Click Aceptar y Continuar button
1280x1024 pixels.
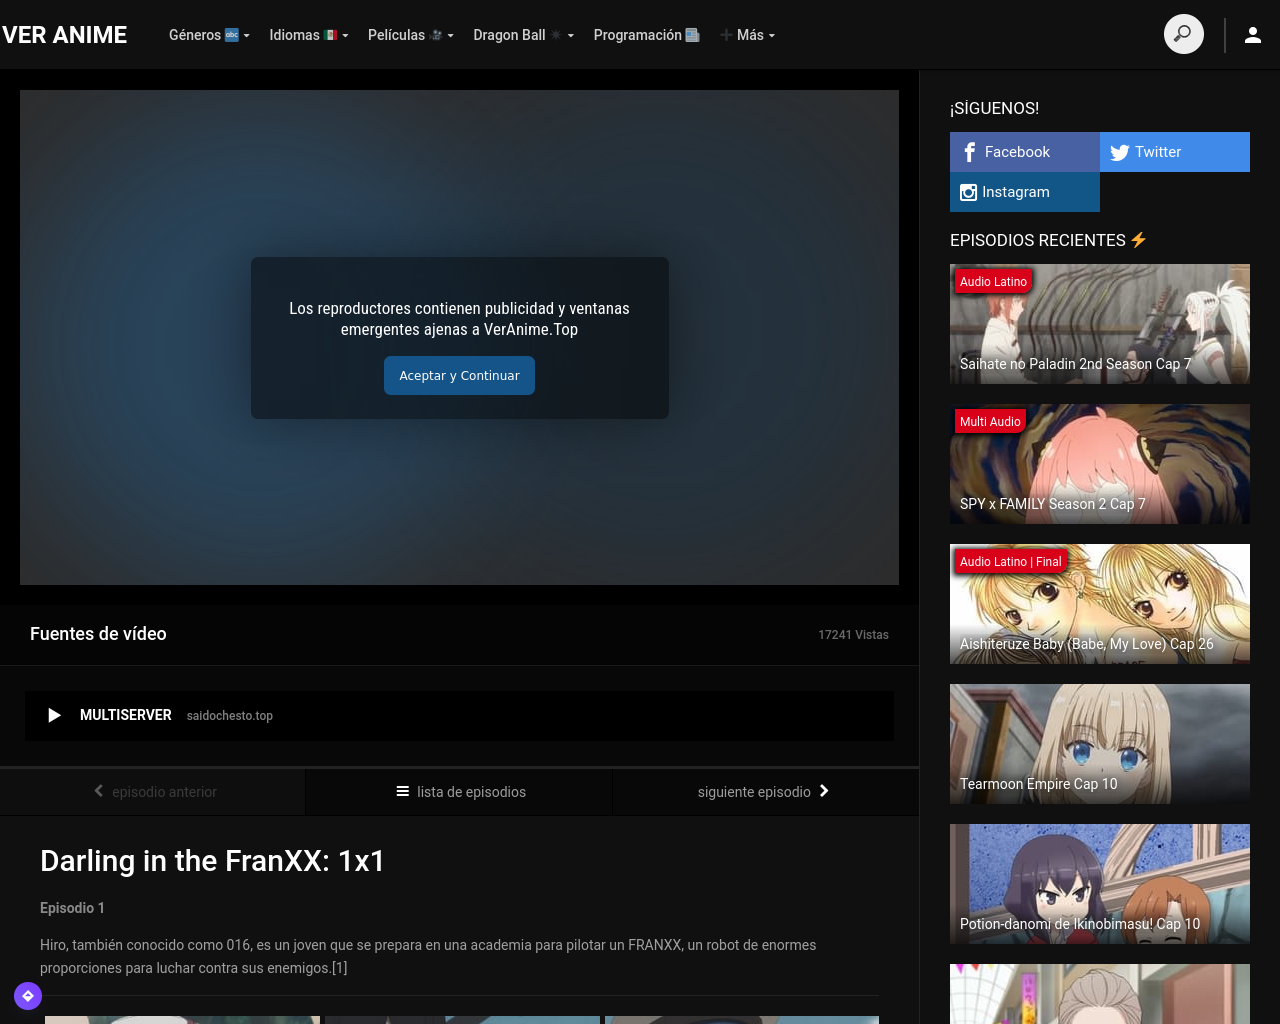pyautogui.click(x=459, y=376)
